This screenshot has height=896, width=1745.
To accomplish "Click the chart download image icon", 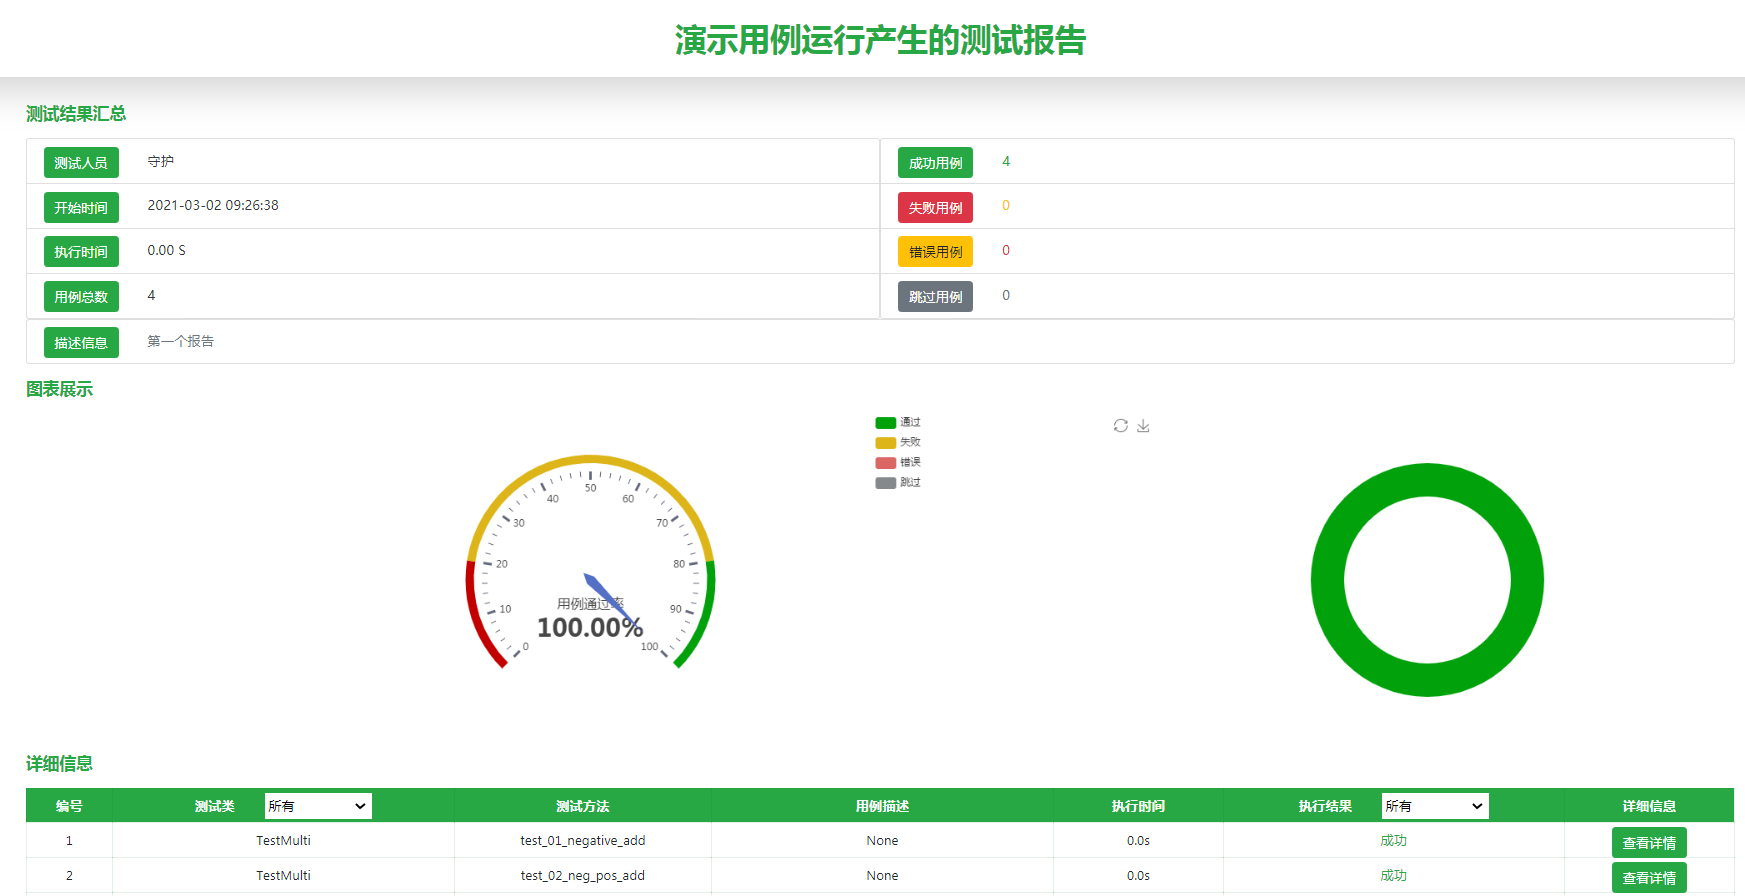I will (x=1143, y=426).
